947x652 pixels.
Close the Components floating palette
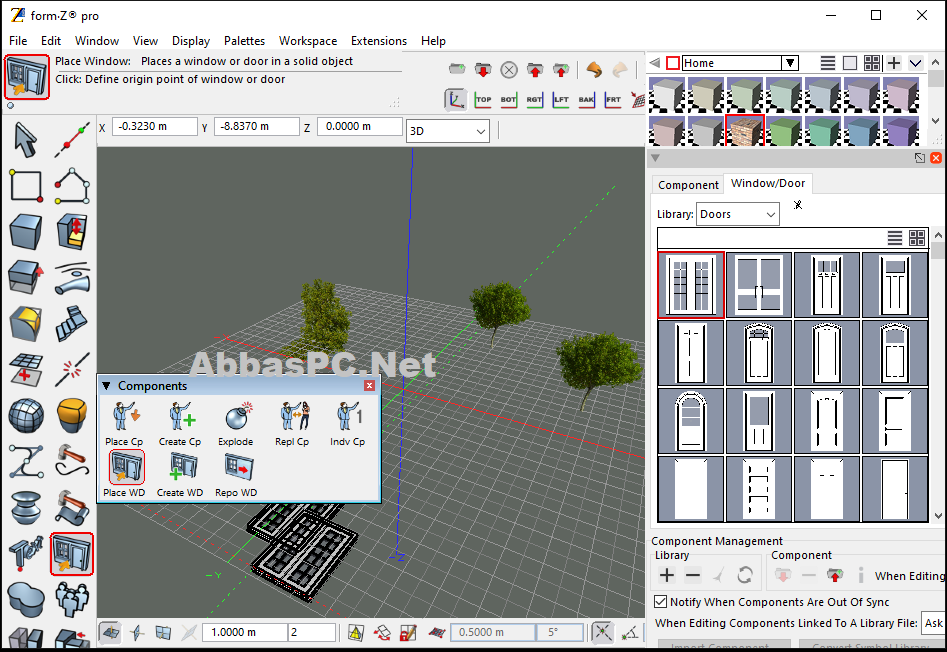(x=369, y=385)
